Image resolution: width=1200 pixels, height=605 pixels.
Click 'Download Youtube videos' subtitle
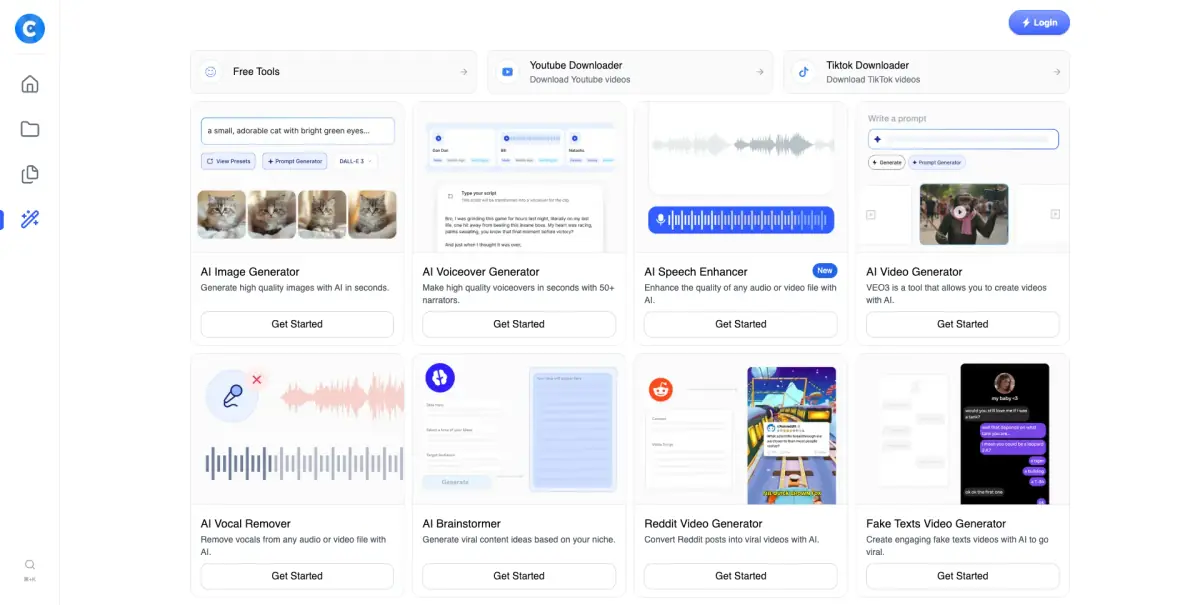[580, 80]
